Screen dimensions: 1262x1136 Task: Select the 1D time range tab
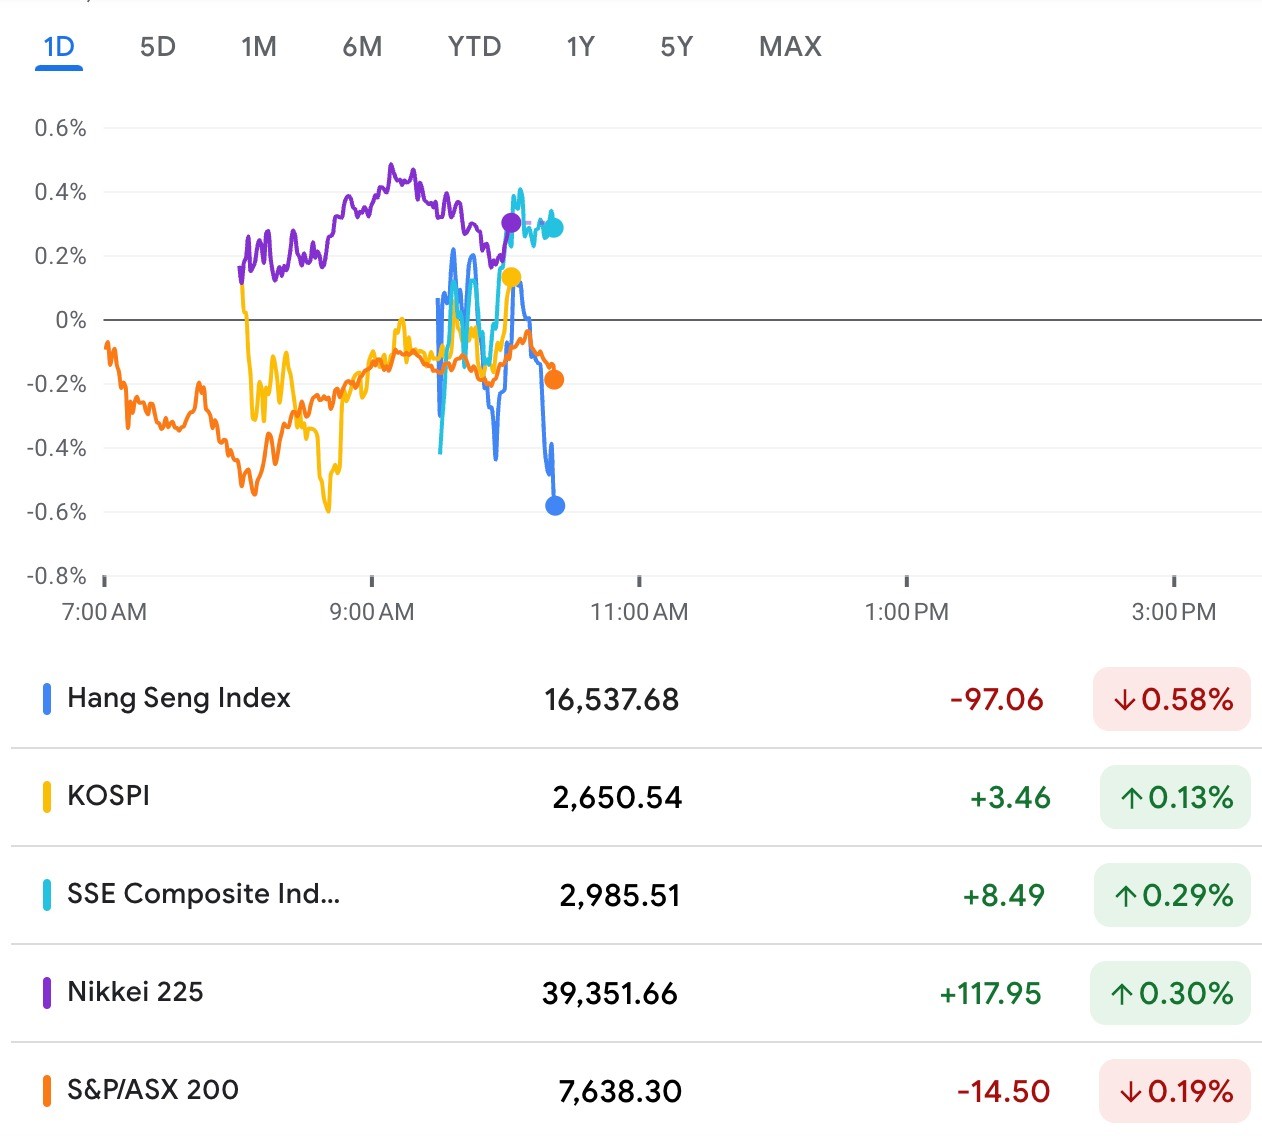[x=59, y=47]
